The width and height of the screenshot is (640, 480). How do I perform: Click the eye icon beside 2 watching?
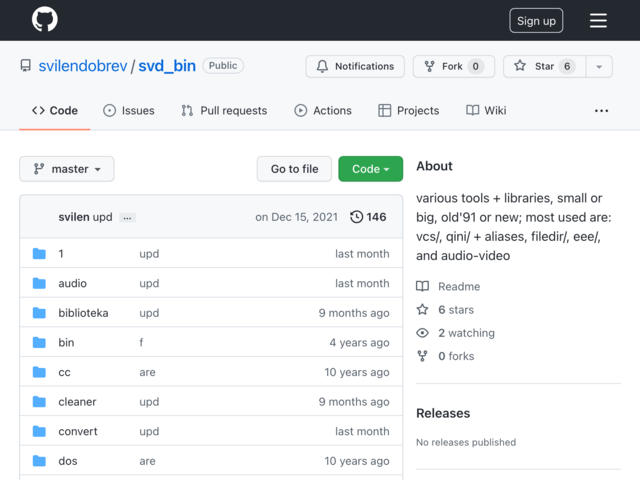(x=422, y=333)
